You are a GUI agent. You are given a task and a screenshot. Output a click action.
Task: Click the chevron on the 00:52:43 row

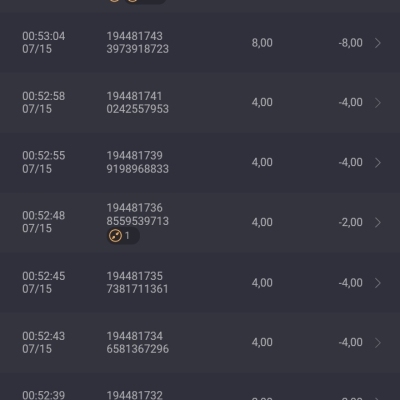tap(378, 343)
